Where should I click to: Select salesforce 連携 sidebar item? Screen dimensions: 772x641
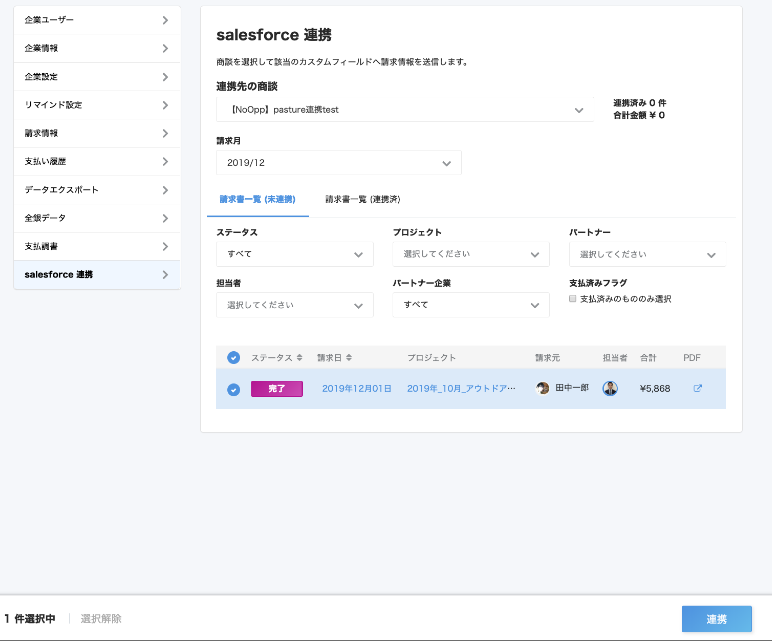click(x=97, y=275)
